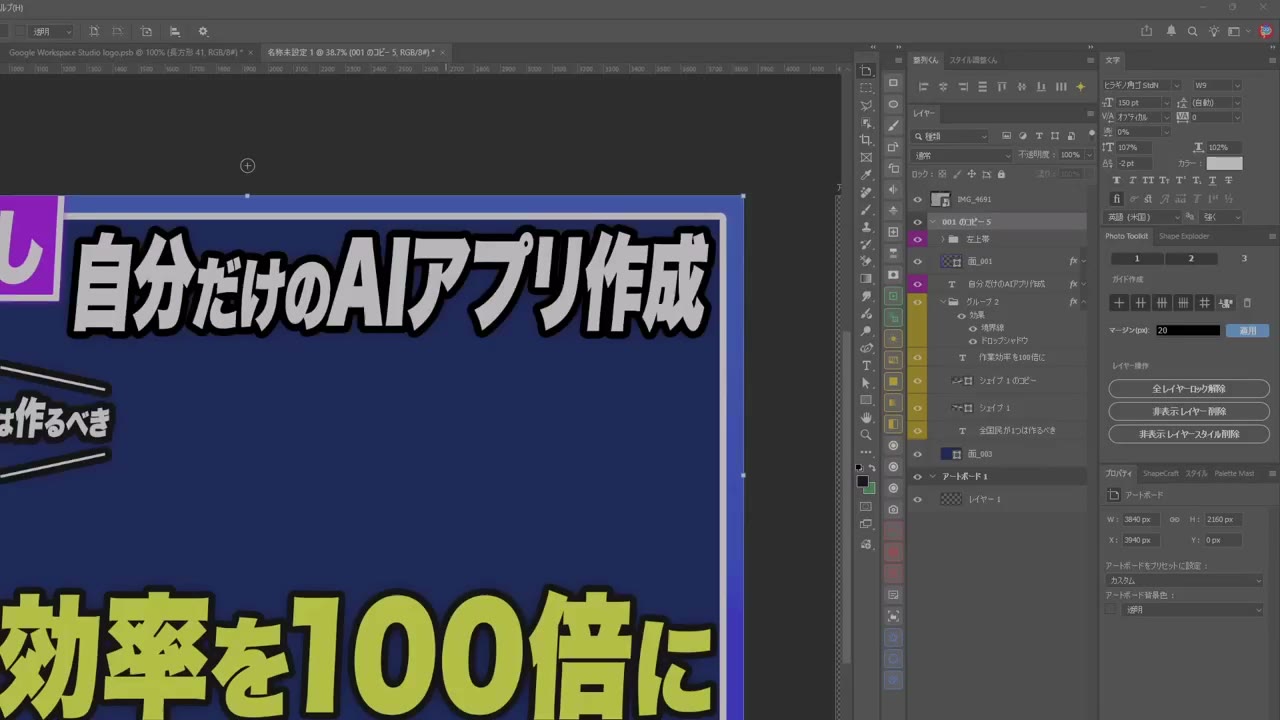This screenshot has width=1280, height=720.
Task: Collapse the グループ 2 group
Action: pyautogui.click(x=942, y=302)
